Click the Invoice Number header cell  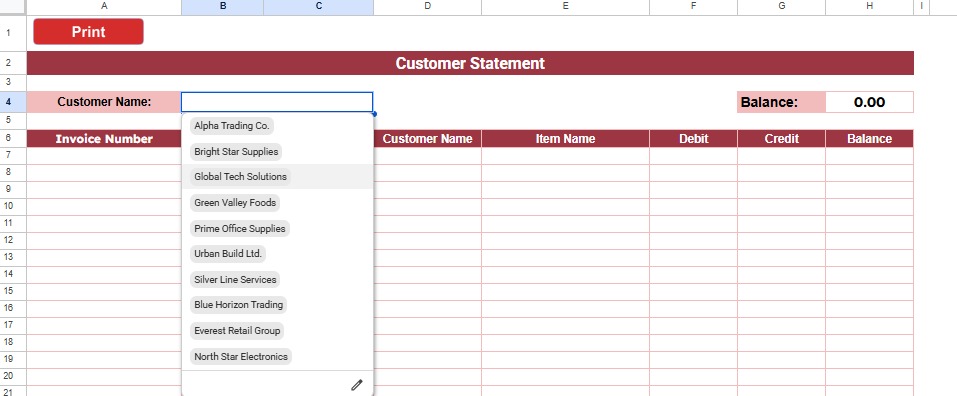pos(104,139)
